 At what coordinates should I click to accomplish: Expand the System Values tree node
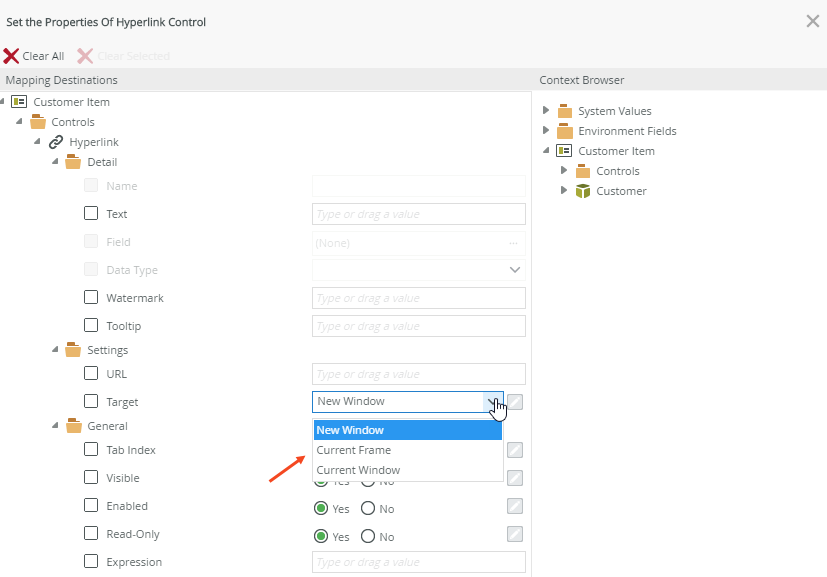point(546,111)
